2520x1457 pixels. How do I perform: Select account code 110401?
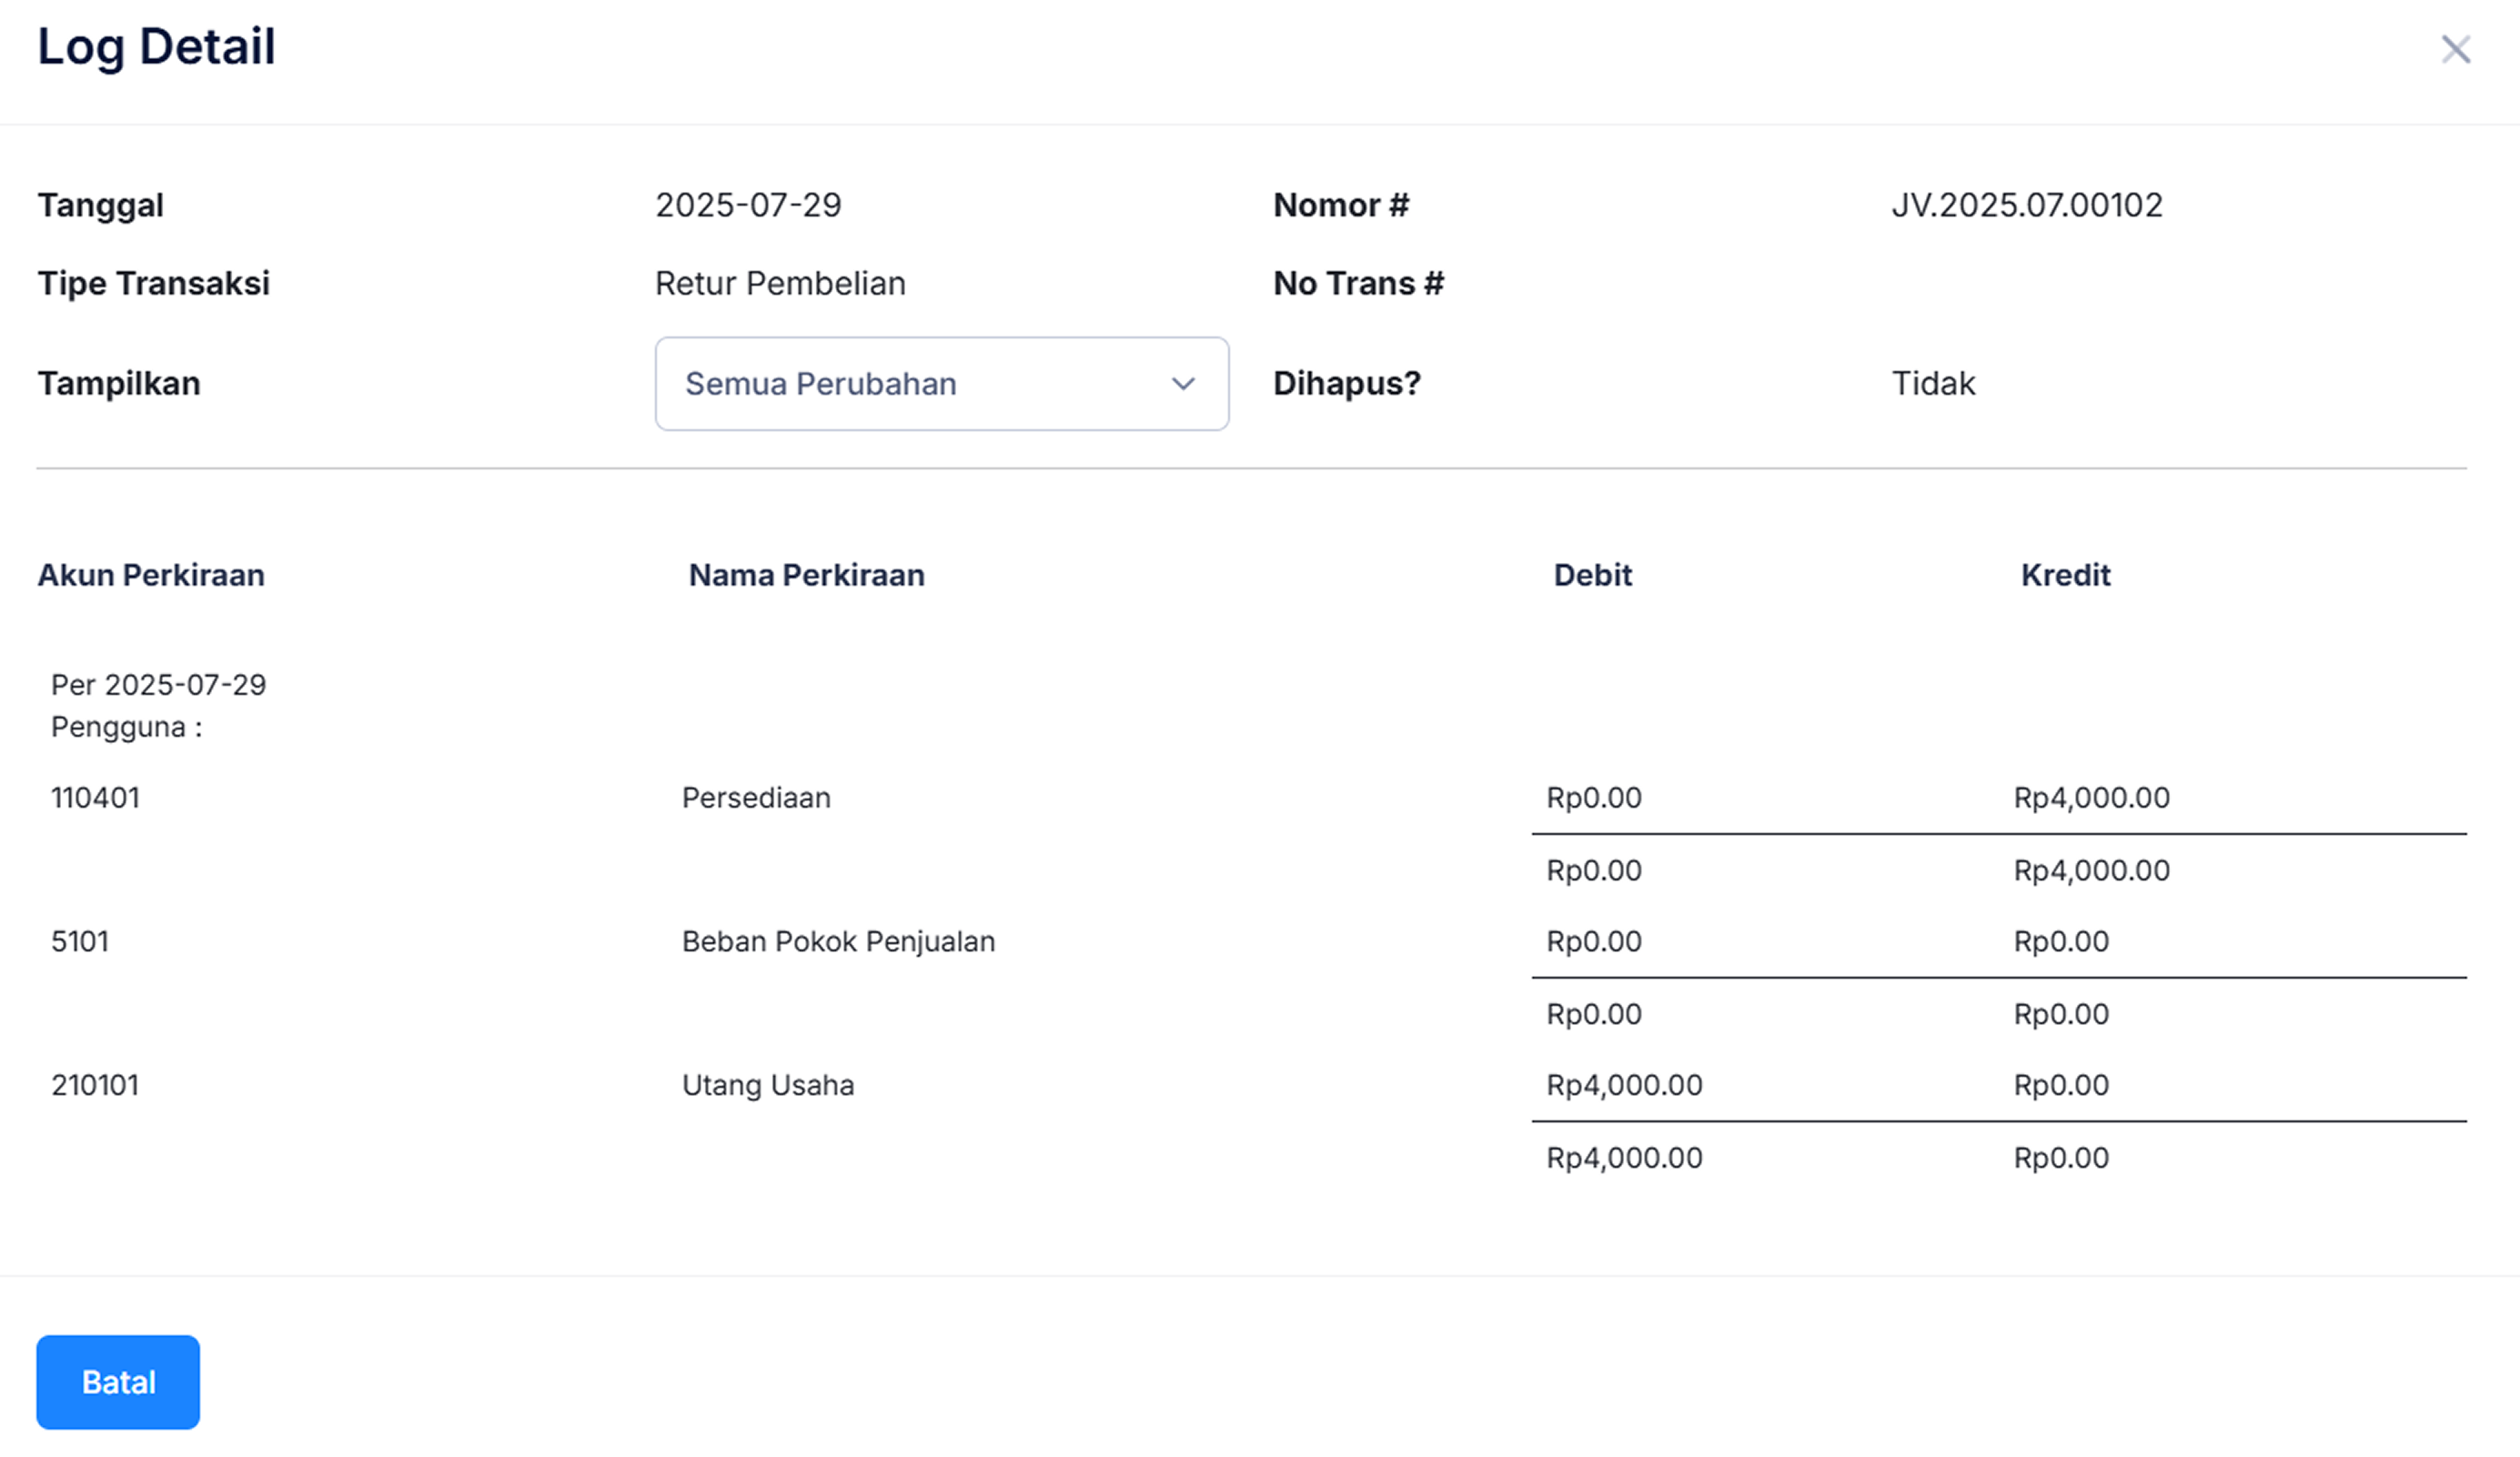coord(95,798)
